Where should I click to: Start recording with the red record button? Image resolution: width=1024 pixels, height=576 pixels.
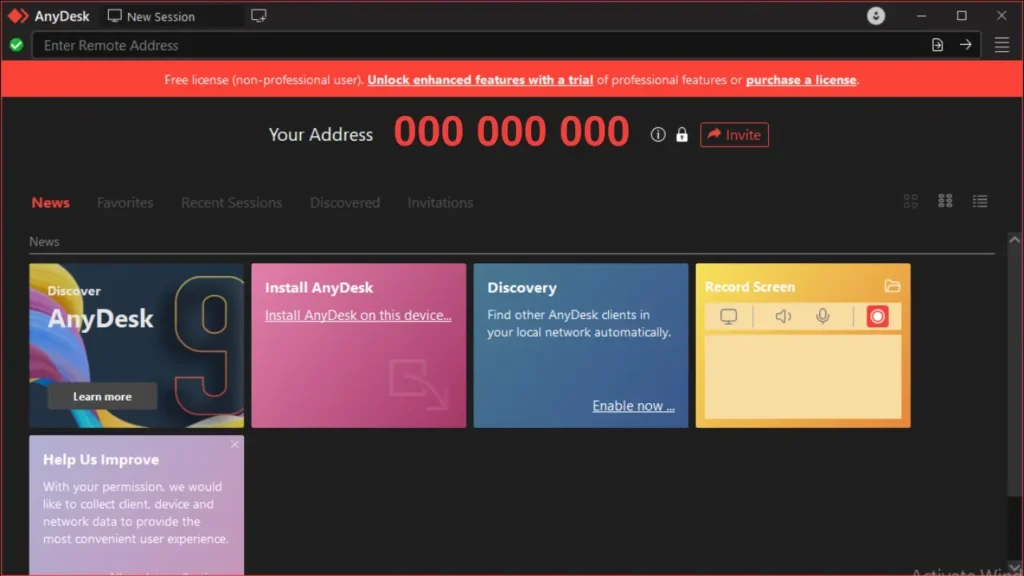877,316
